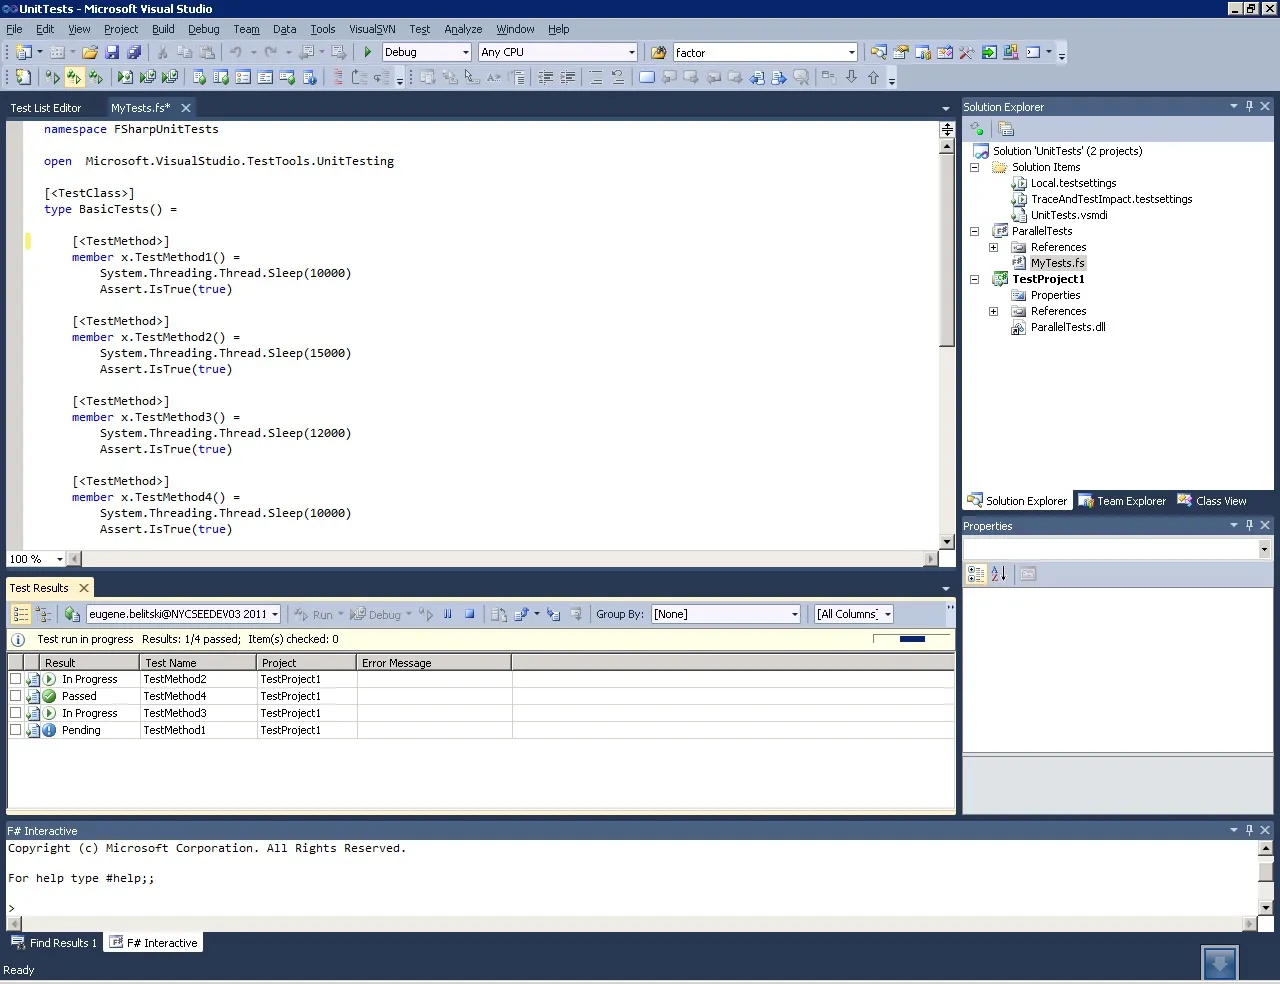1280x984 pixels.
Task: Select Local.testsettings in Solution Explorer
Action: (1073, 183)
